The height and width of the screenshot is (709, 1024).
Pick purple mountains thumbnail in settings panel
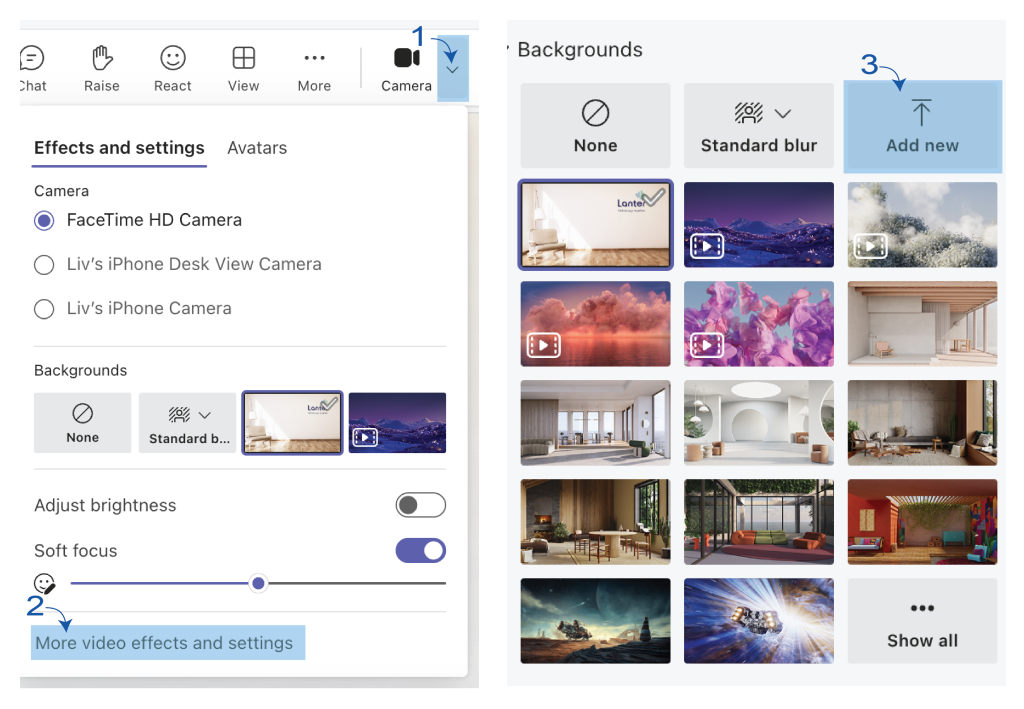397,423
